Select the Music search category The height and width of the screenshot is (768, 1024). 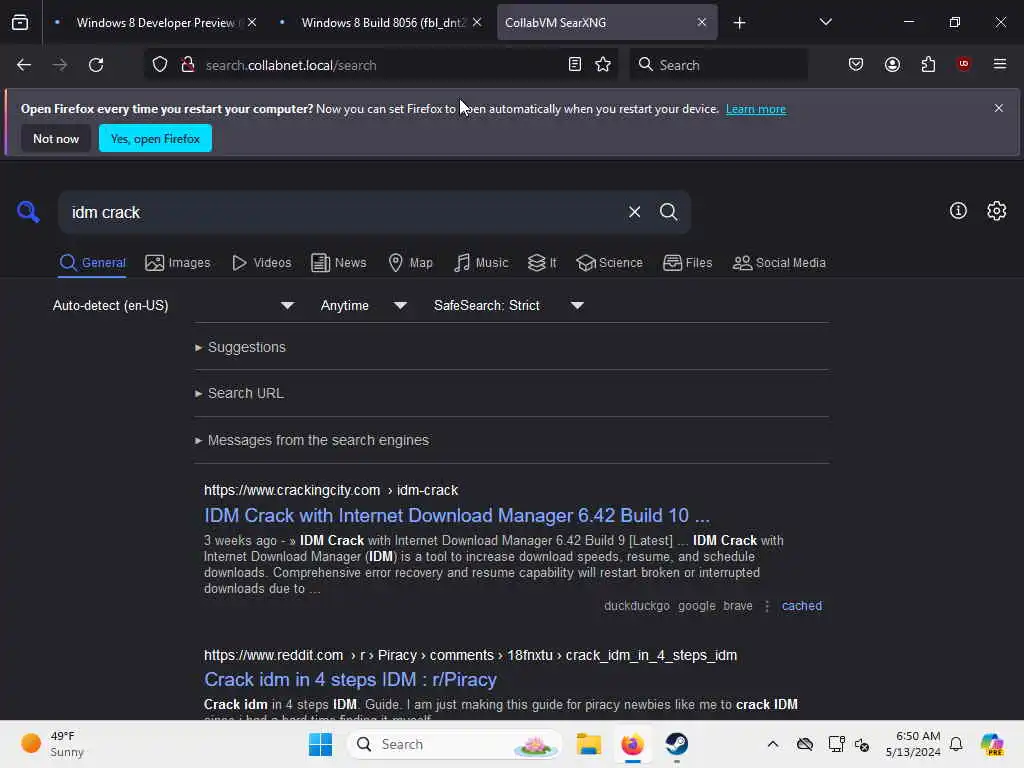pyautogui.click(x=481, y=263)
